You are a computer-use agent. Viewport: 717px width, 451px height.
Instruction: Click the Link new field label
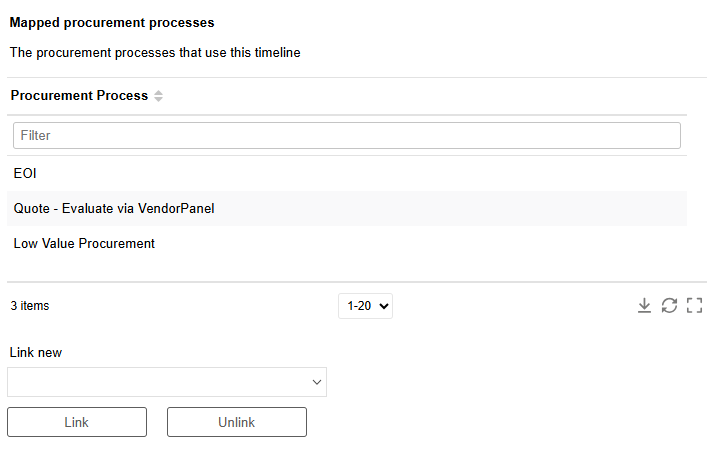coord(36,353)
